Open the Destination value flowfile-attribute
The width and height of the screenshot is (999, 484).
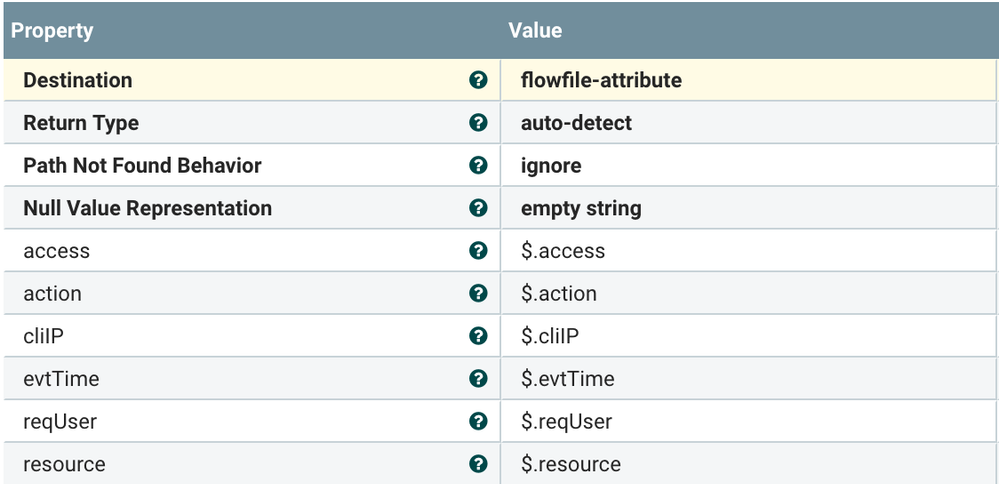tap(601, 80)
